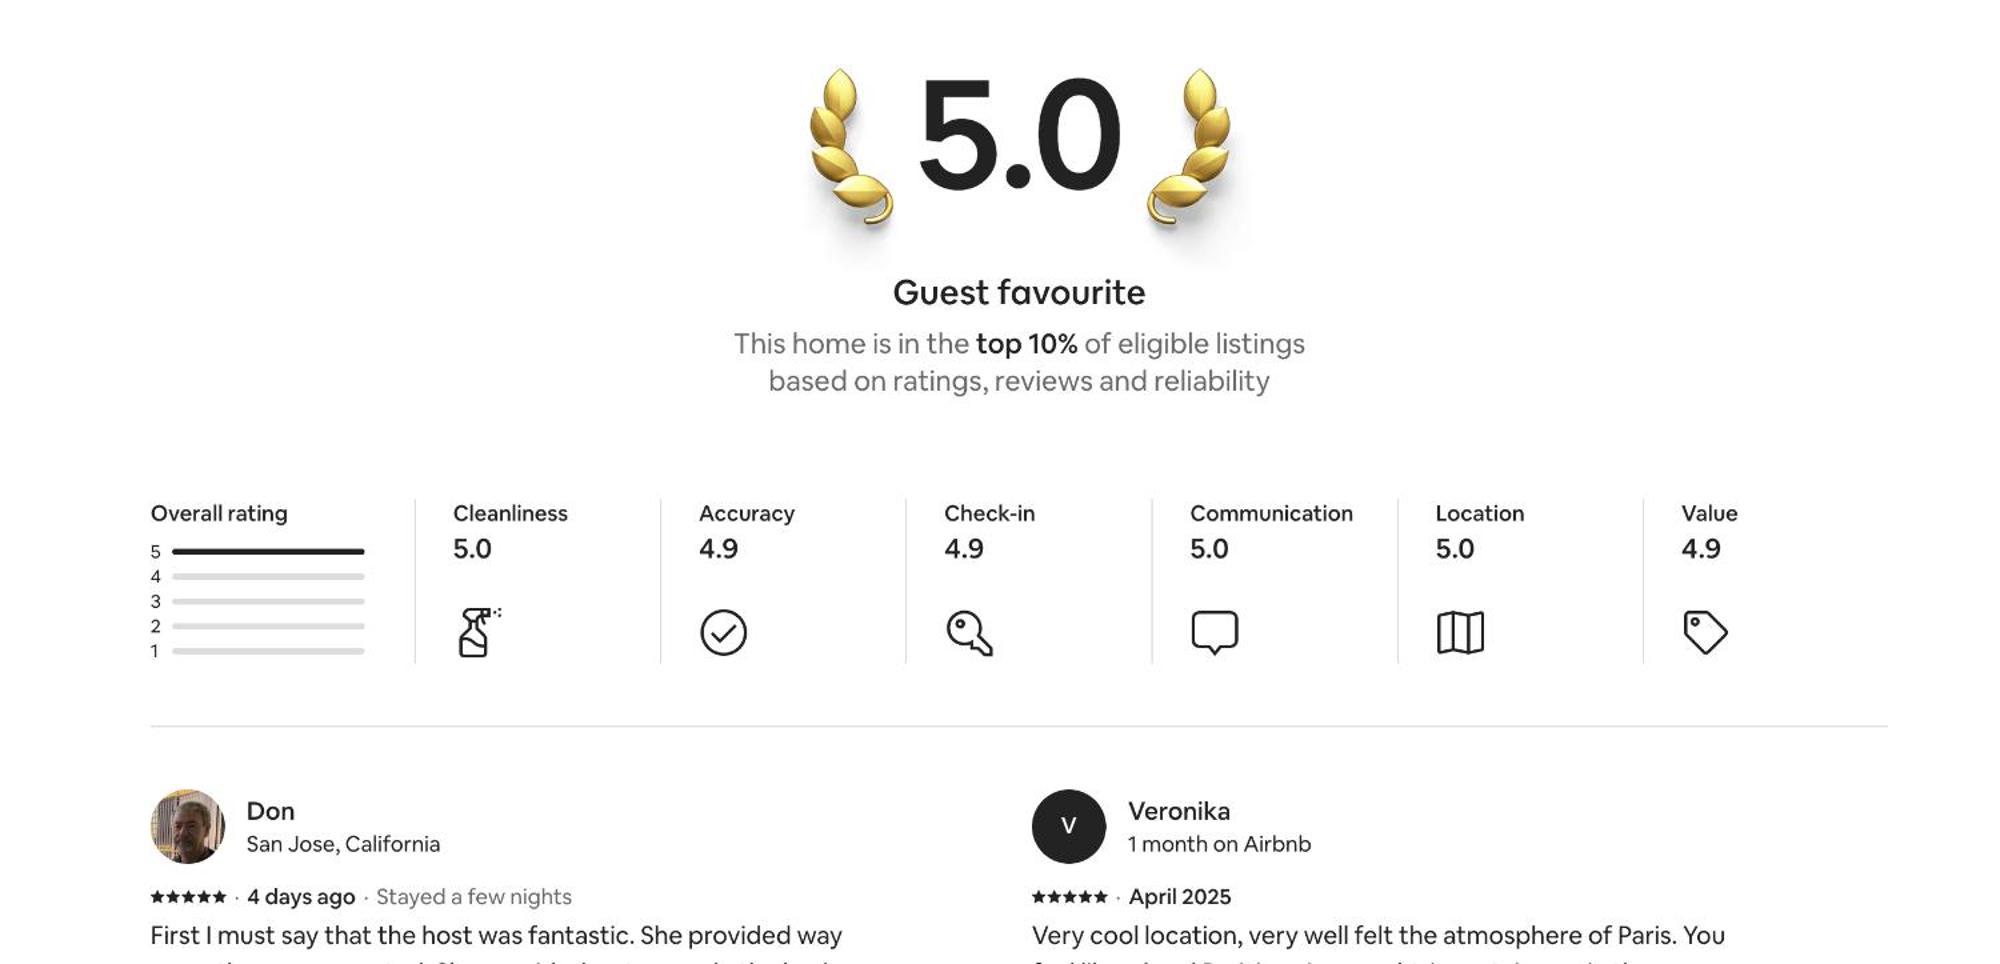
Task: Click the right golden laurel icon
Action: [1189, 147]
